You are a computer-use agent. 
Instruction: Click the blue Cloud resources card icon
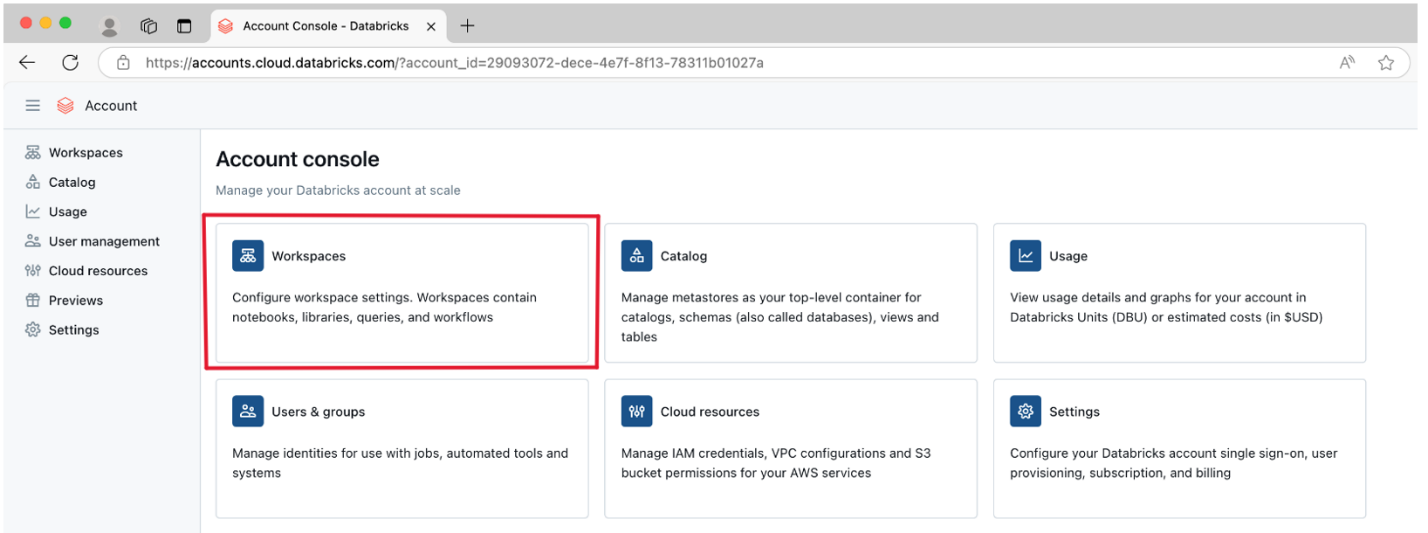point(637,411)
